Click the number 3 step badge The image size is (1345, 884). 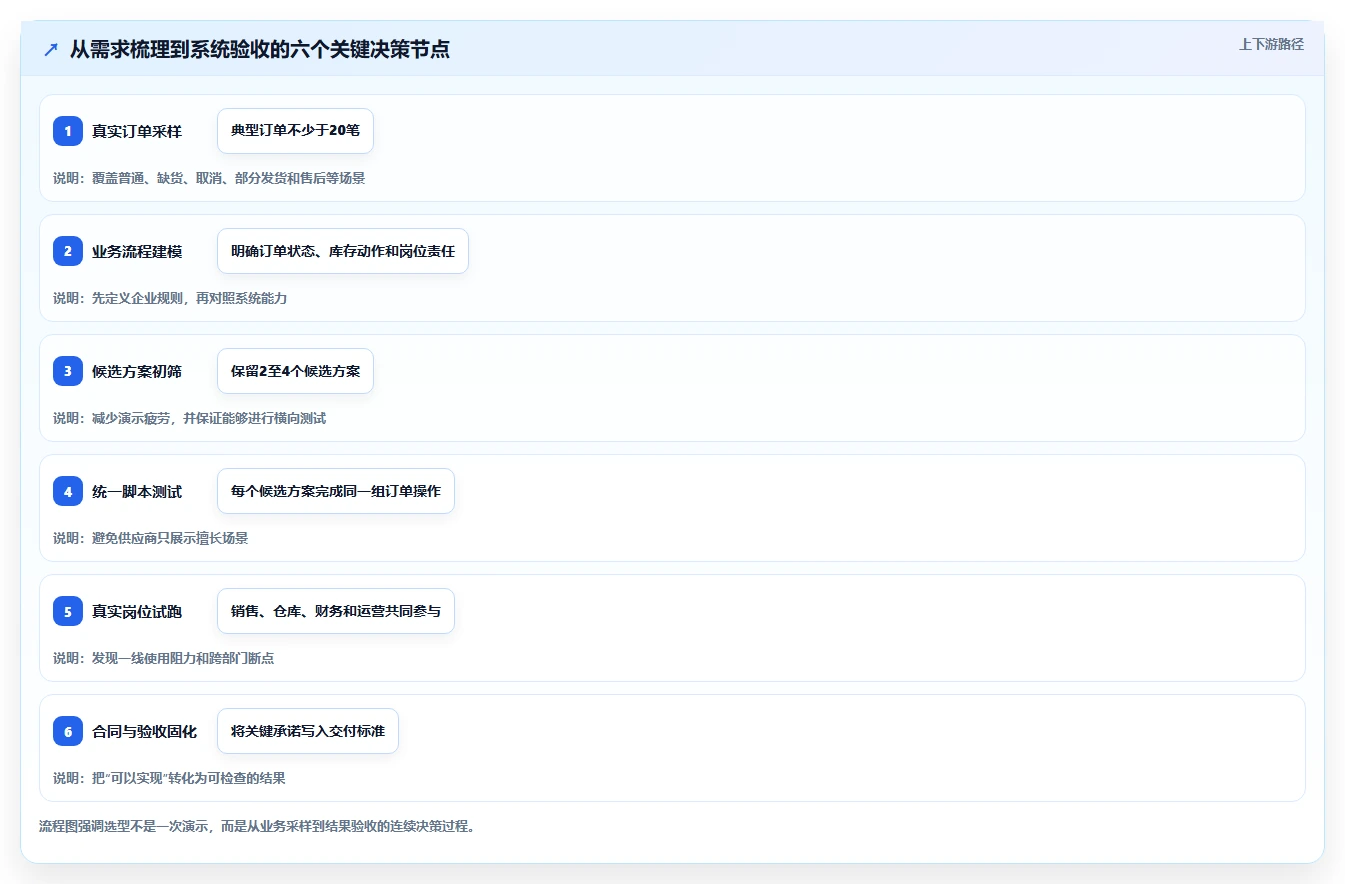(x=68, y=371)
